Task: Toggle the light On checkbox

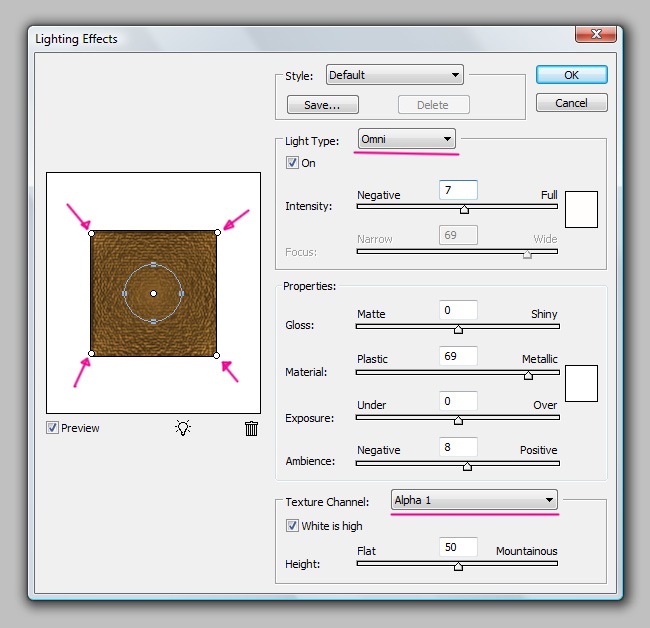Action: (x=293, y=163)
